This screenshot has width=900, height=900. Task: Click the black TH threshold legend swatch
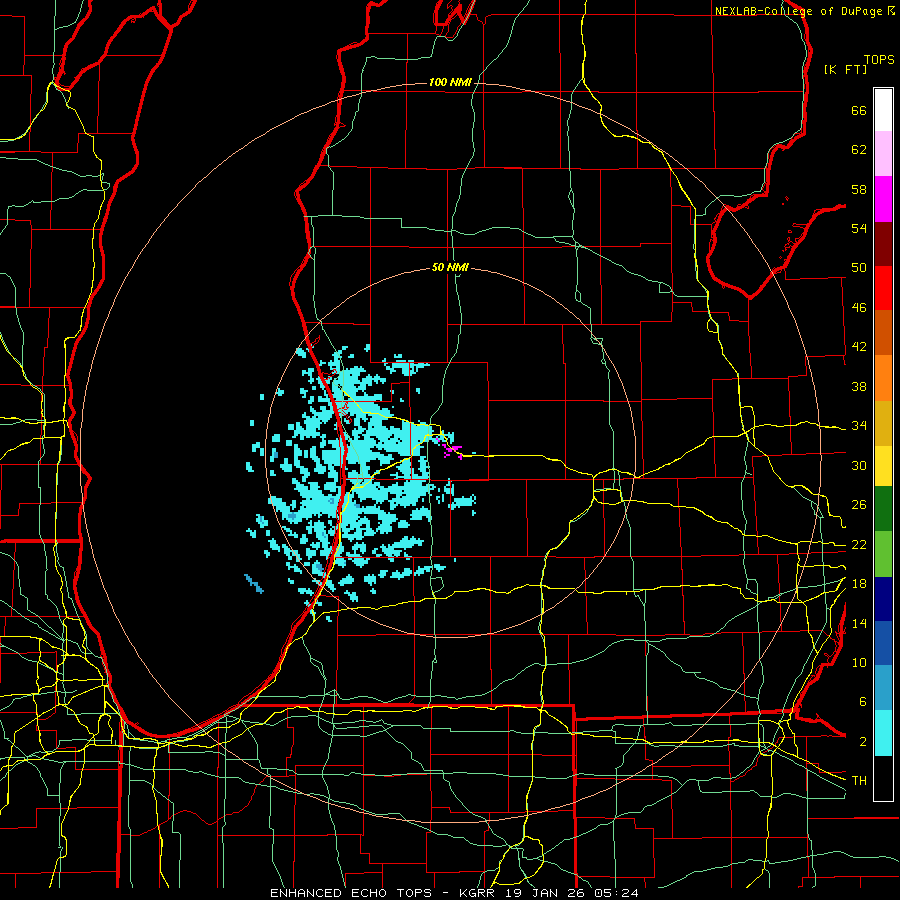(x=883, y=778)
